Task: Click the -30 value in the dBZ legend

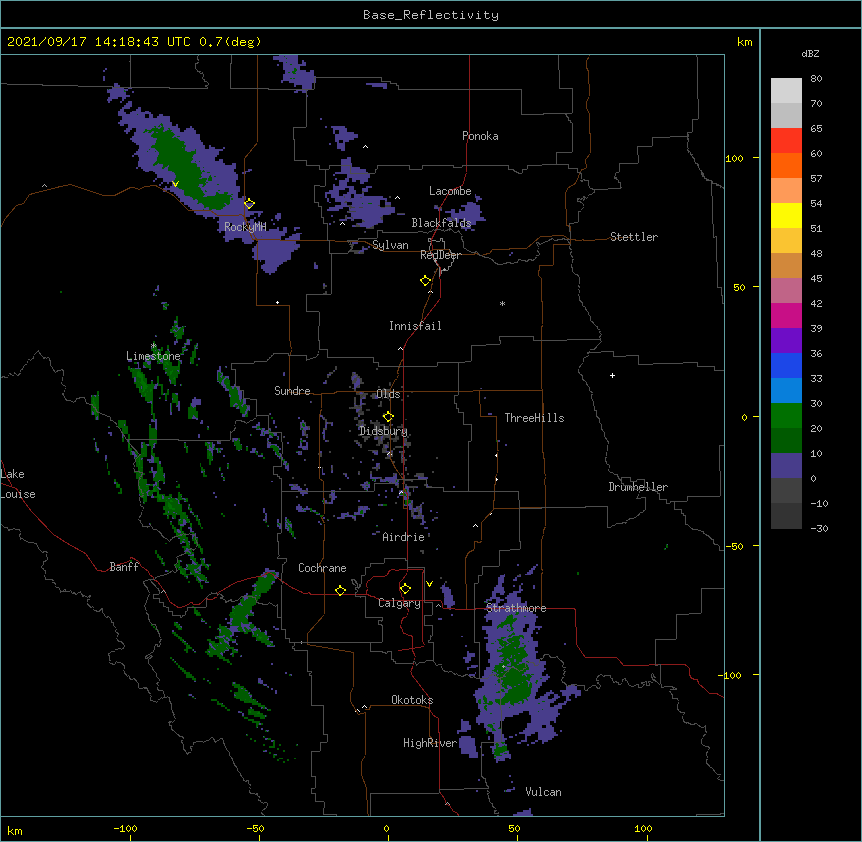Action: click(819, 529)
